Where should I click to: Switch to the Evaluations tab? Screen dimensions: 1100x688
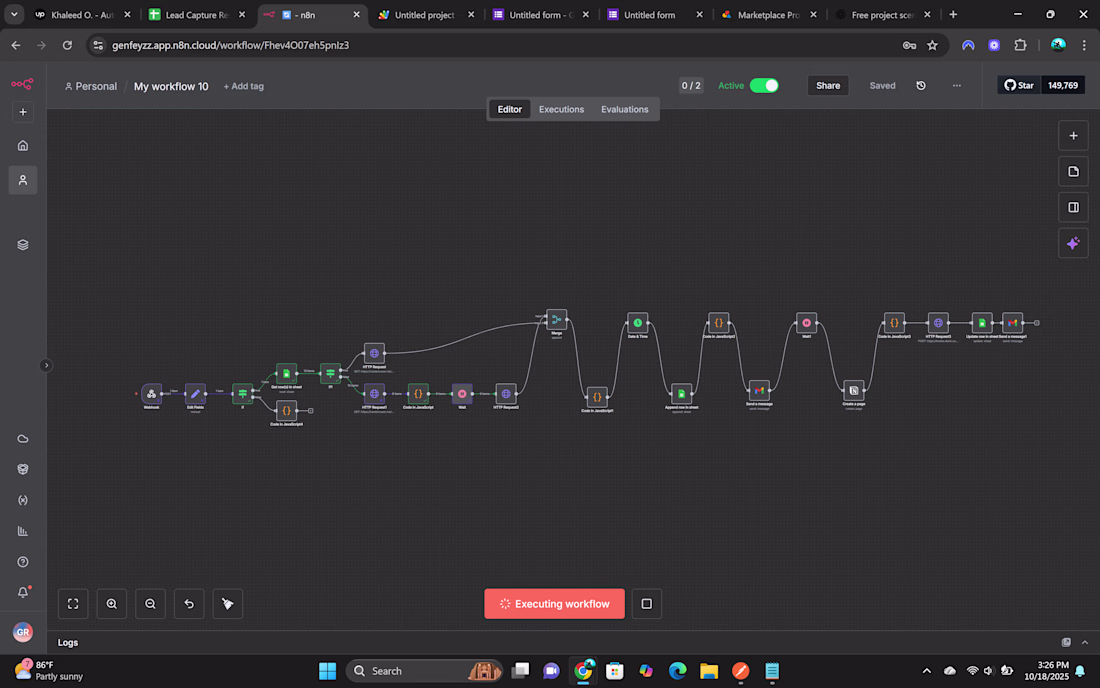(624, 109)
